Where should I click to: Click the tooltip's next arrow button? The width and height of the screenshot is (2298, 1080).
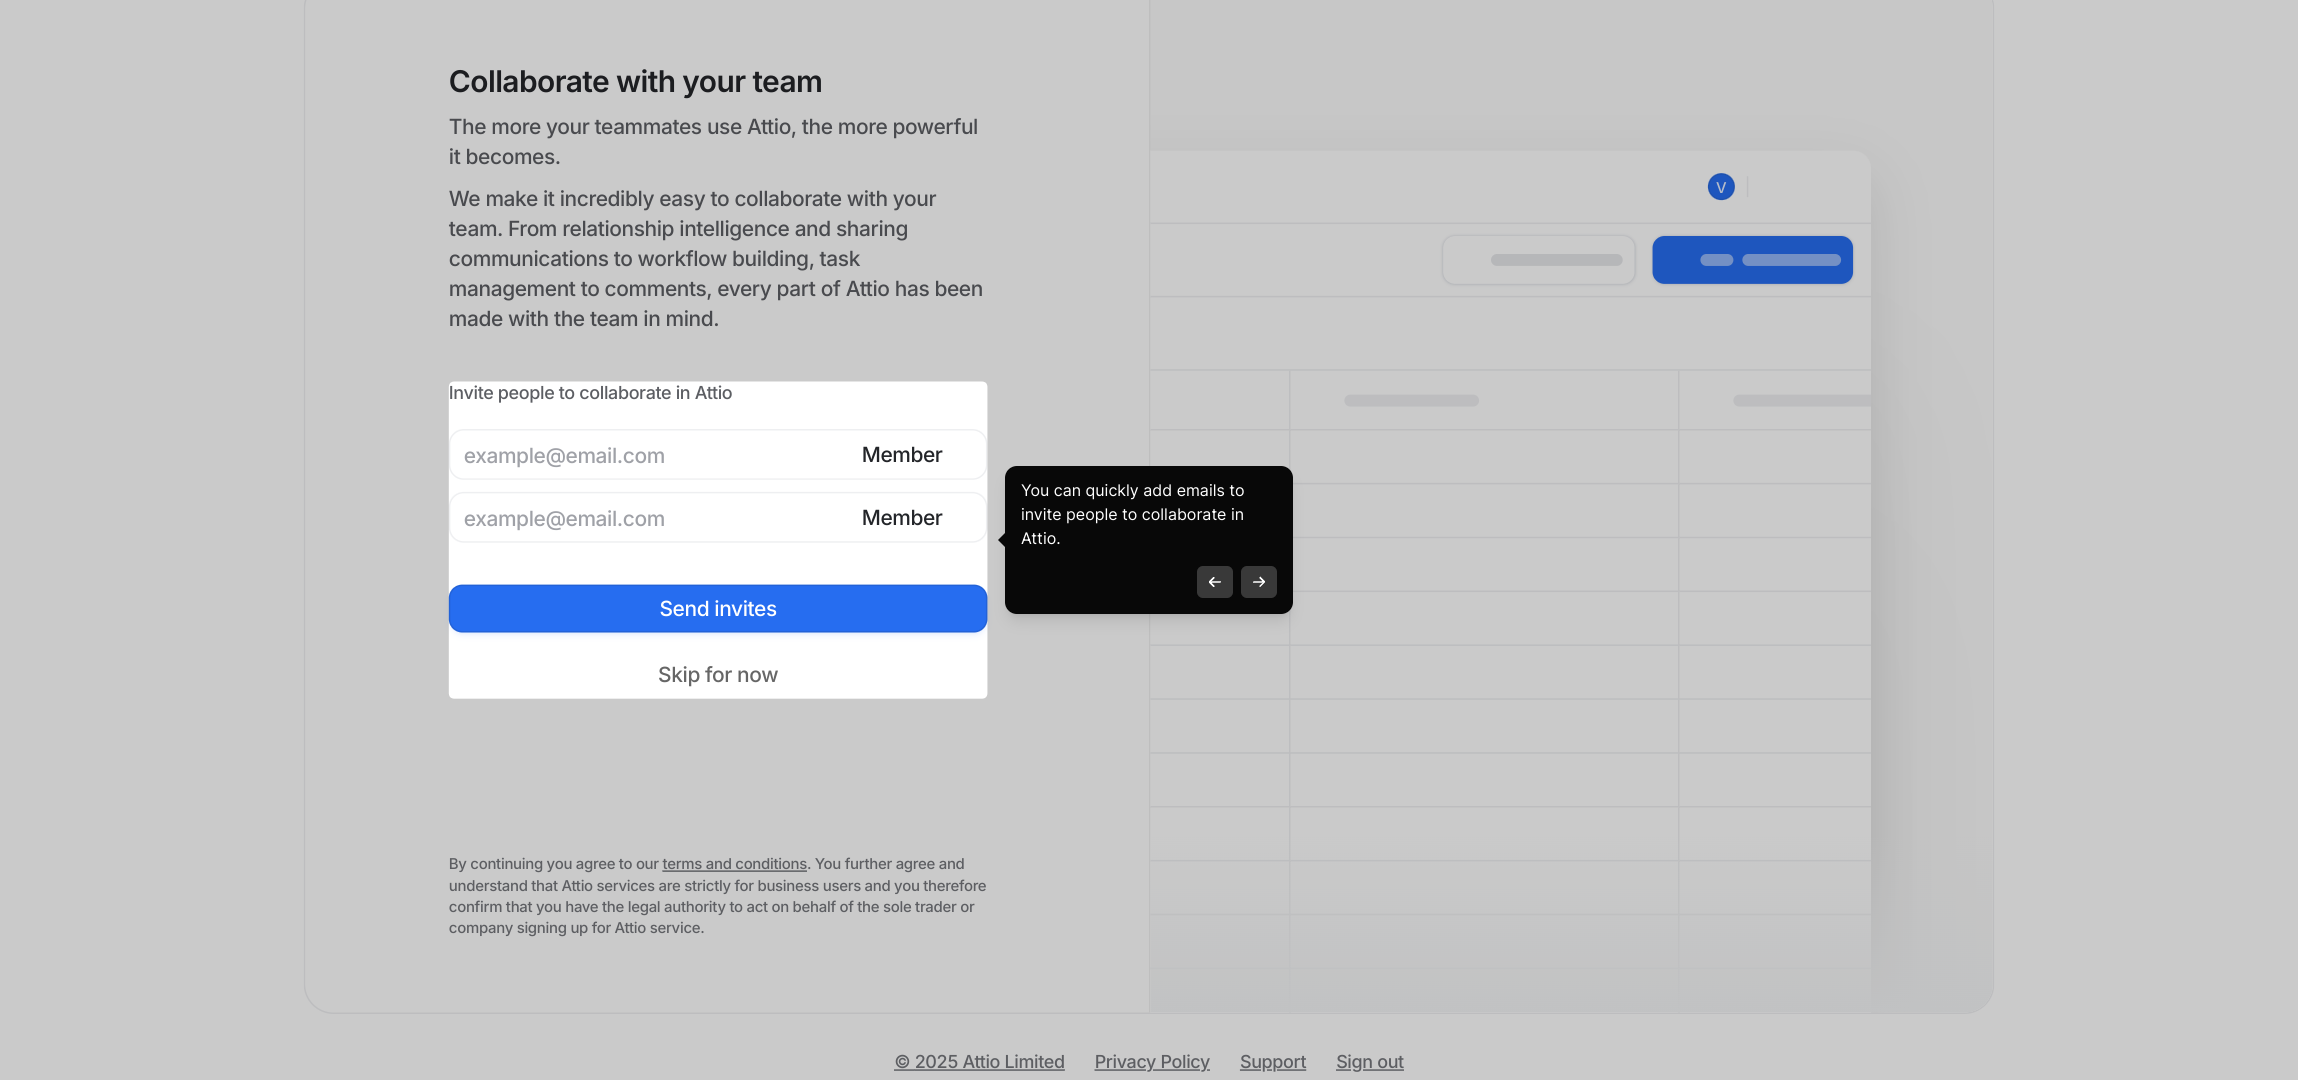[x=1258, y=582]
